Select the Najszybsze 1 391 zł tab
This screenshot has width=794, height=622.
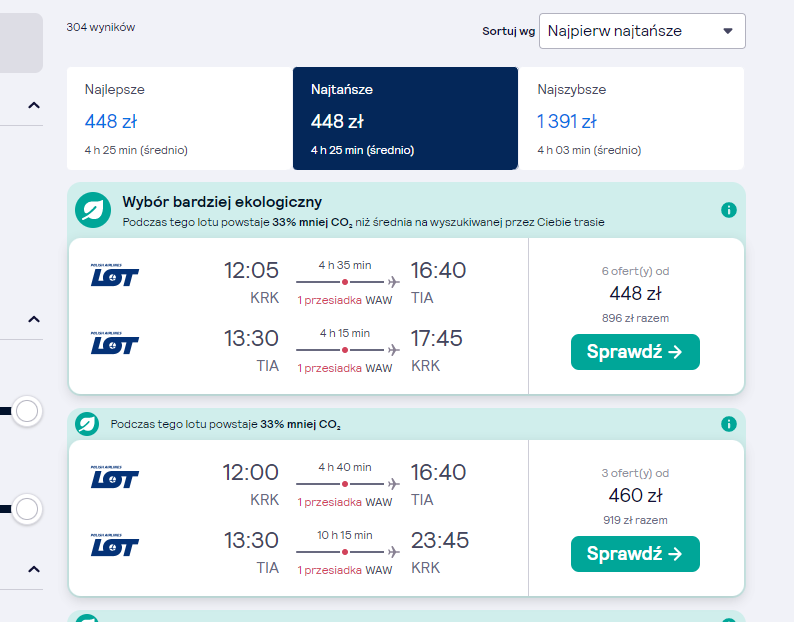point(631,119)
